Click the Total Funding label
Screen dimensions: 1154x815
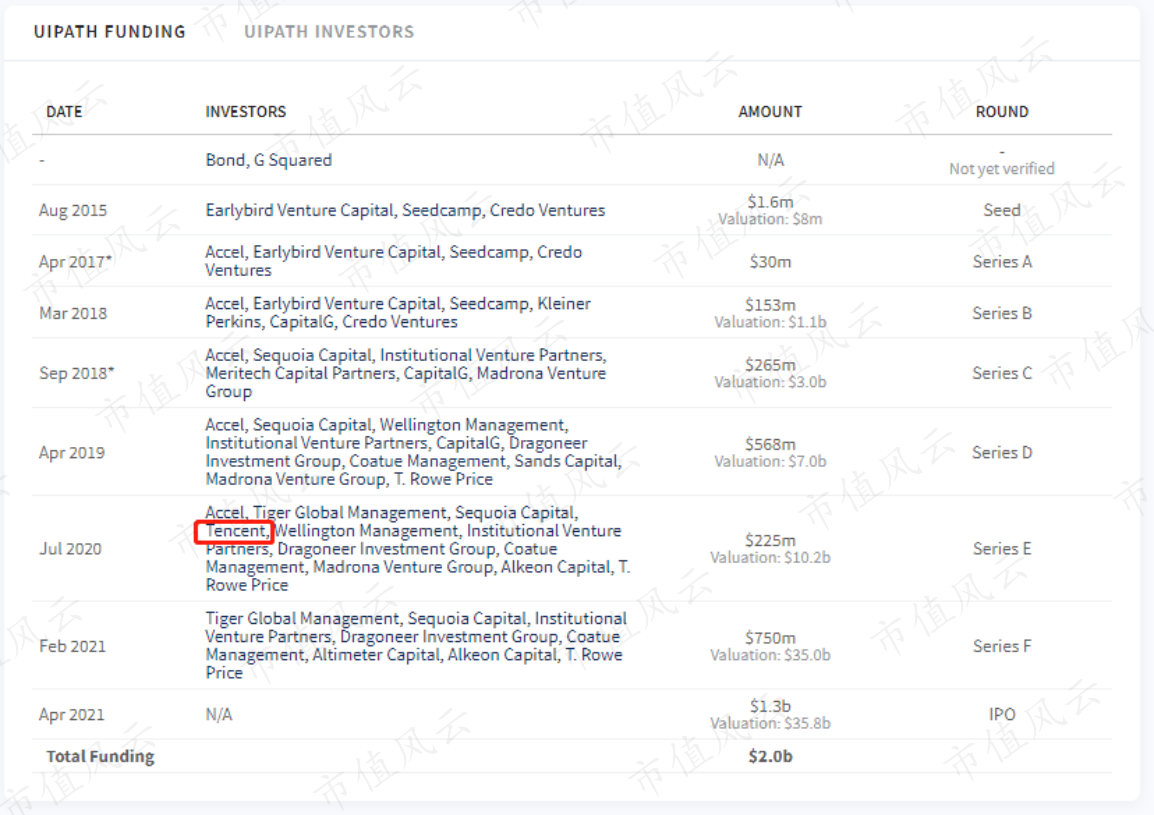pyautogui.click(x=100, y=756)
